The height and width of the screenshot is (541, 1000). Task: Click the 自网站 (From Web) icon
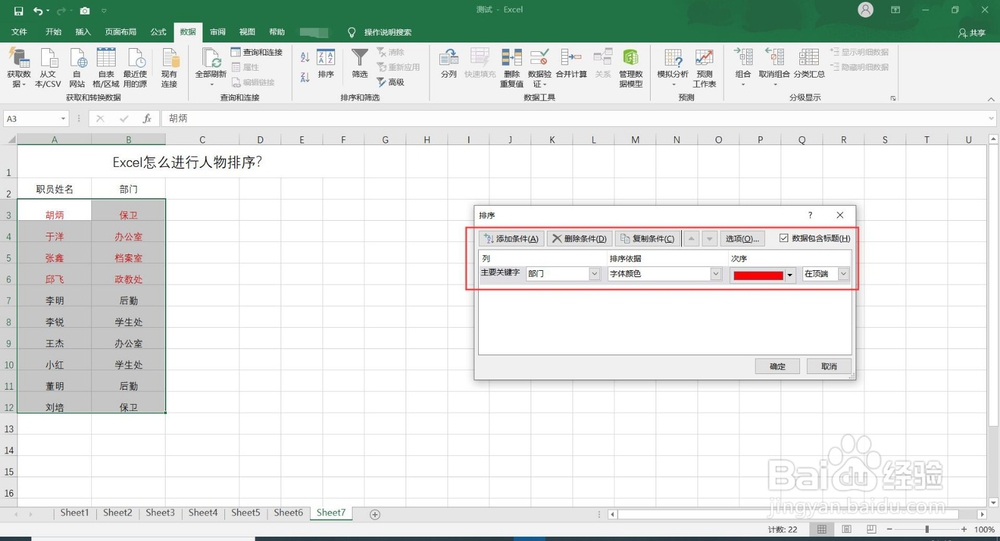(78, 59)
